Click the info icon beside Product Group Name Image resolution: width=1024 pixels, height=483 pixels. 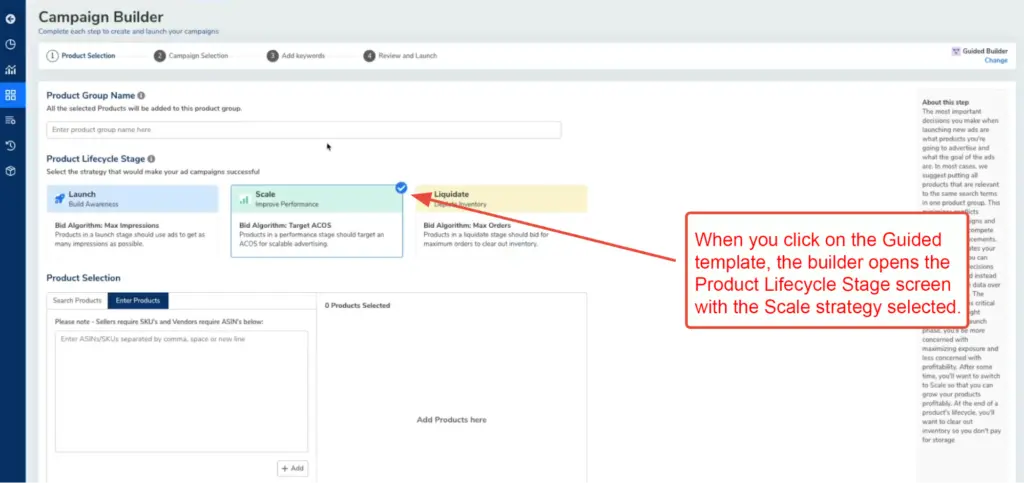tap(141, 96)
